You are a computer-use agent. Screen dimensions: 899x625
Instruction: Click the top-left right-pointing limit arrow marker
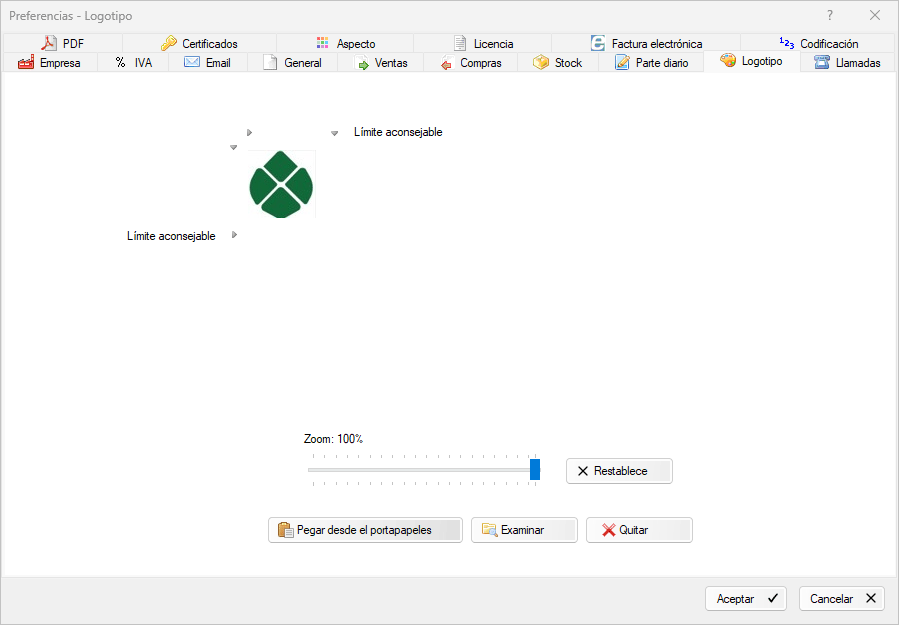249,132
